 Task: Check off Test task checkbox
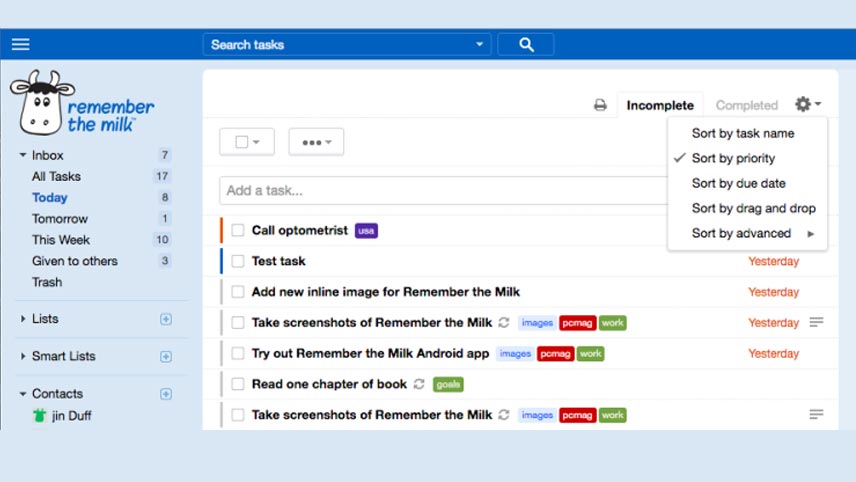(x=237, y=261)
